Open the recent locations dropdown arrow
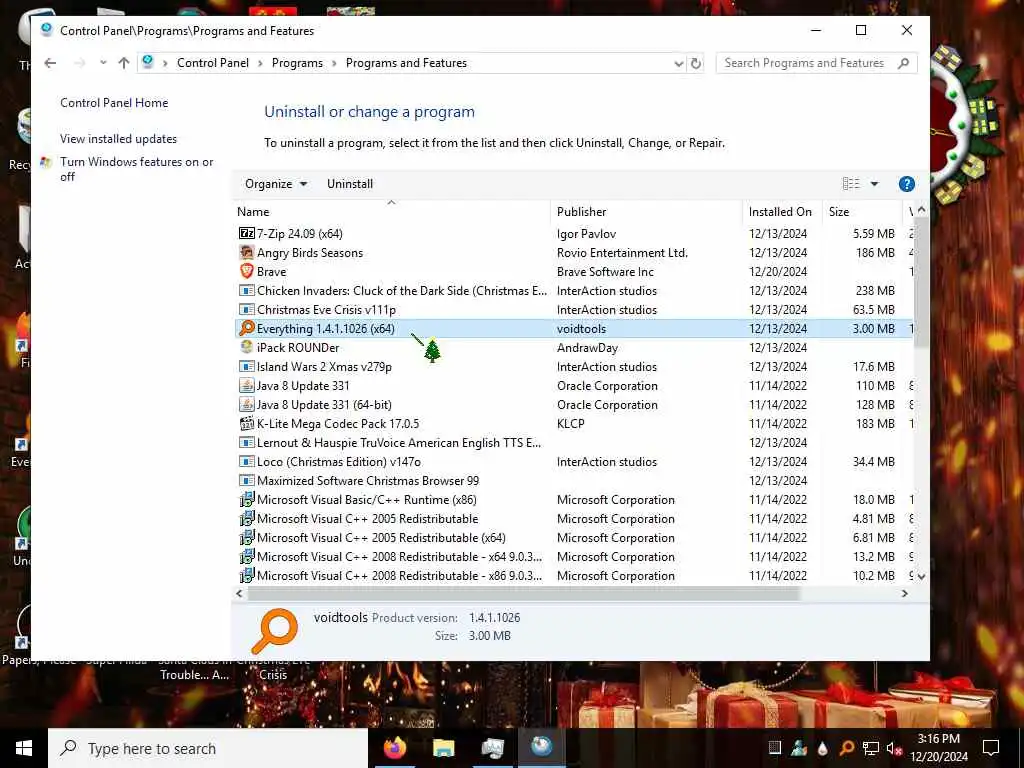1024x768 pixels. (x=103, y=63)
